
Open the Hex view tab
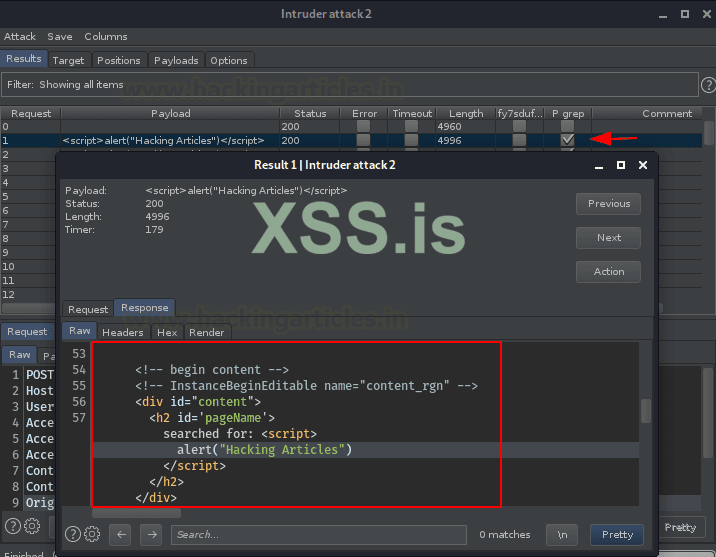pyautogui.click(x=167, y=332)
